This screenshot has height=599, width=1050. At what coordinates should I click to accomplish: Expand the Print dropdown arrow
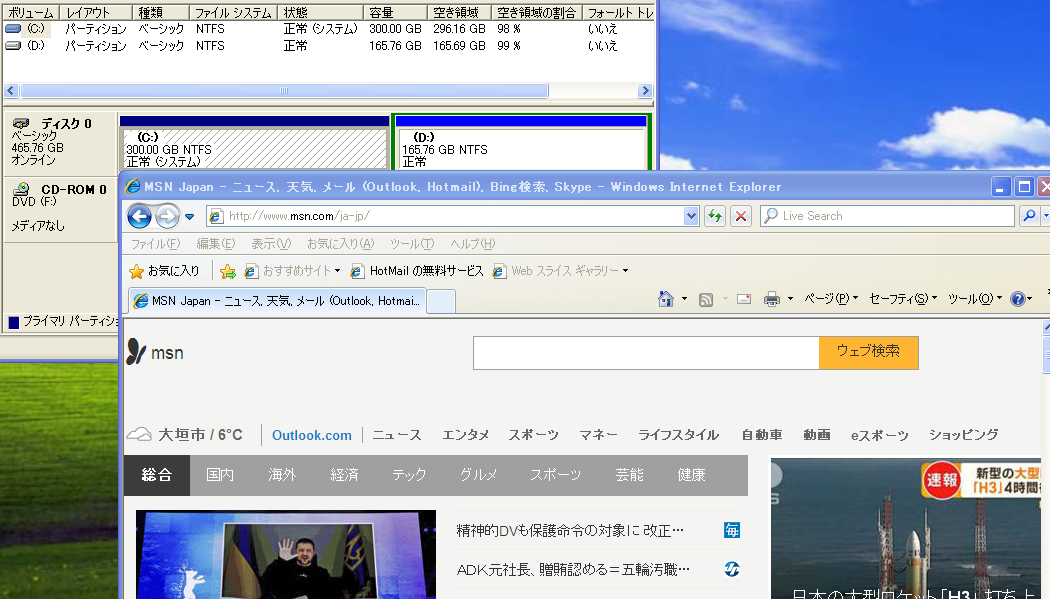pyautogui.click(x=790, y=298)
